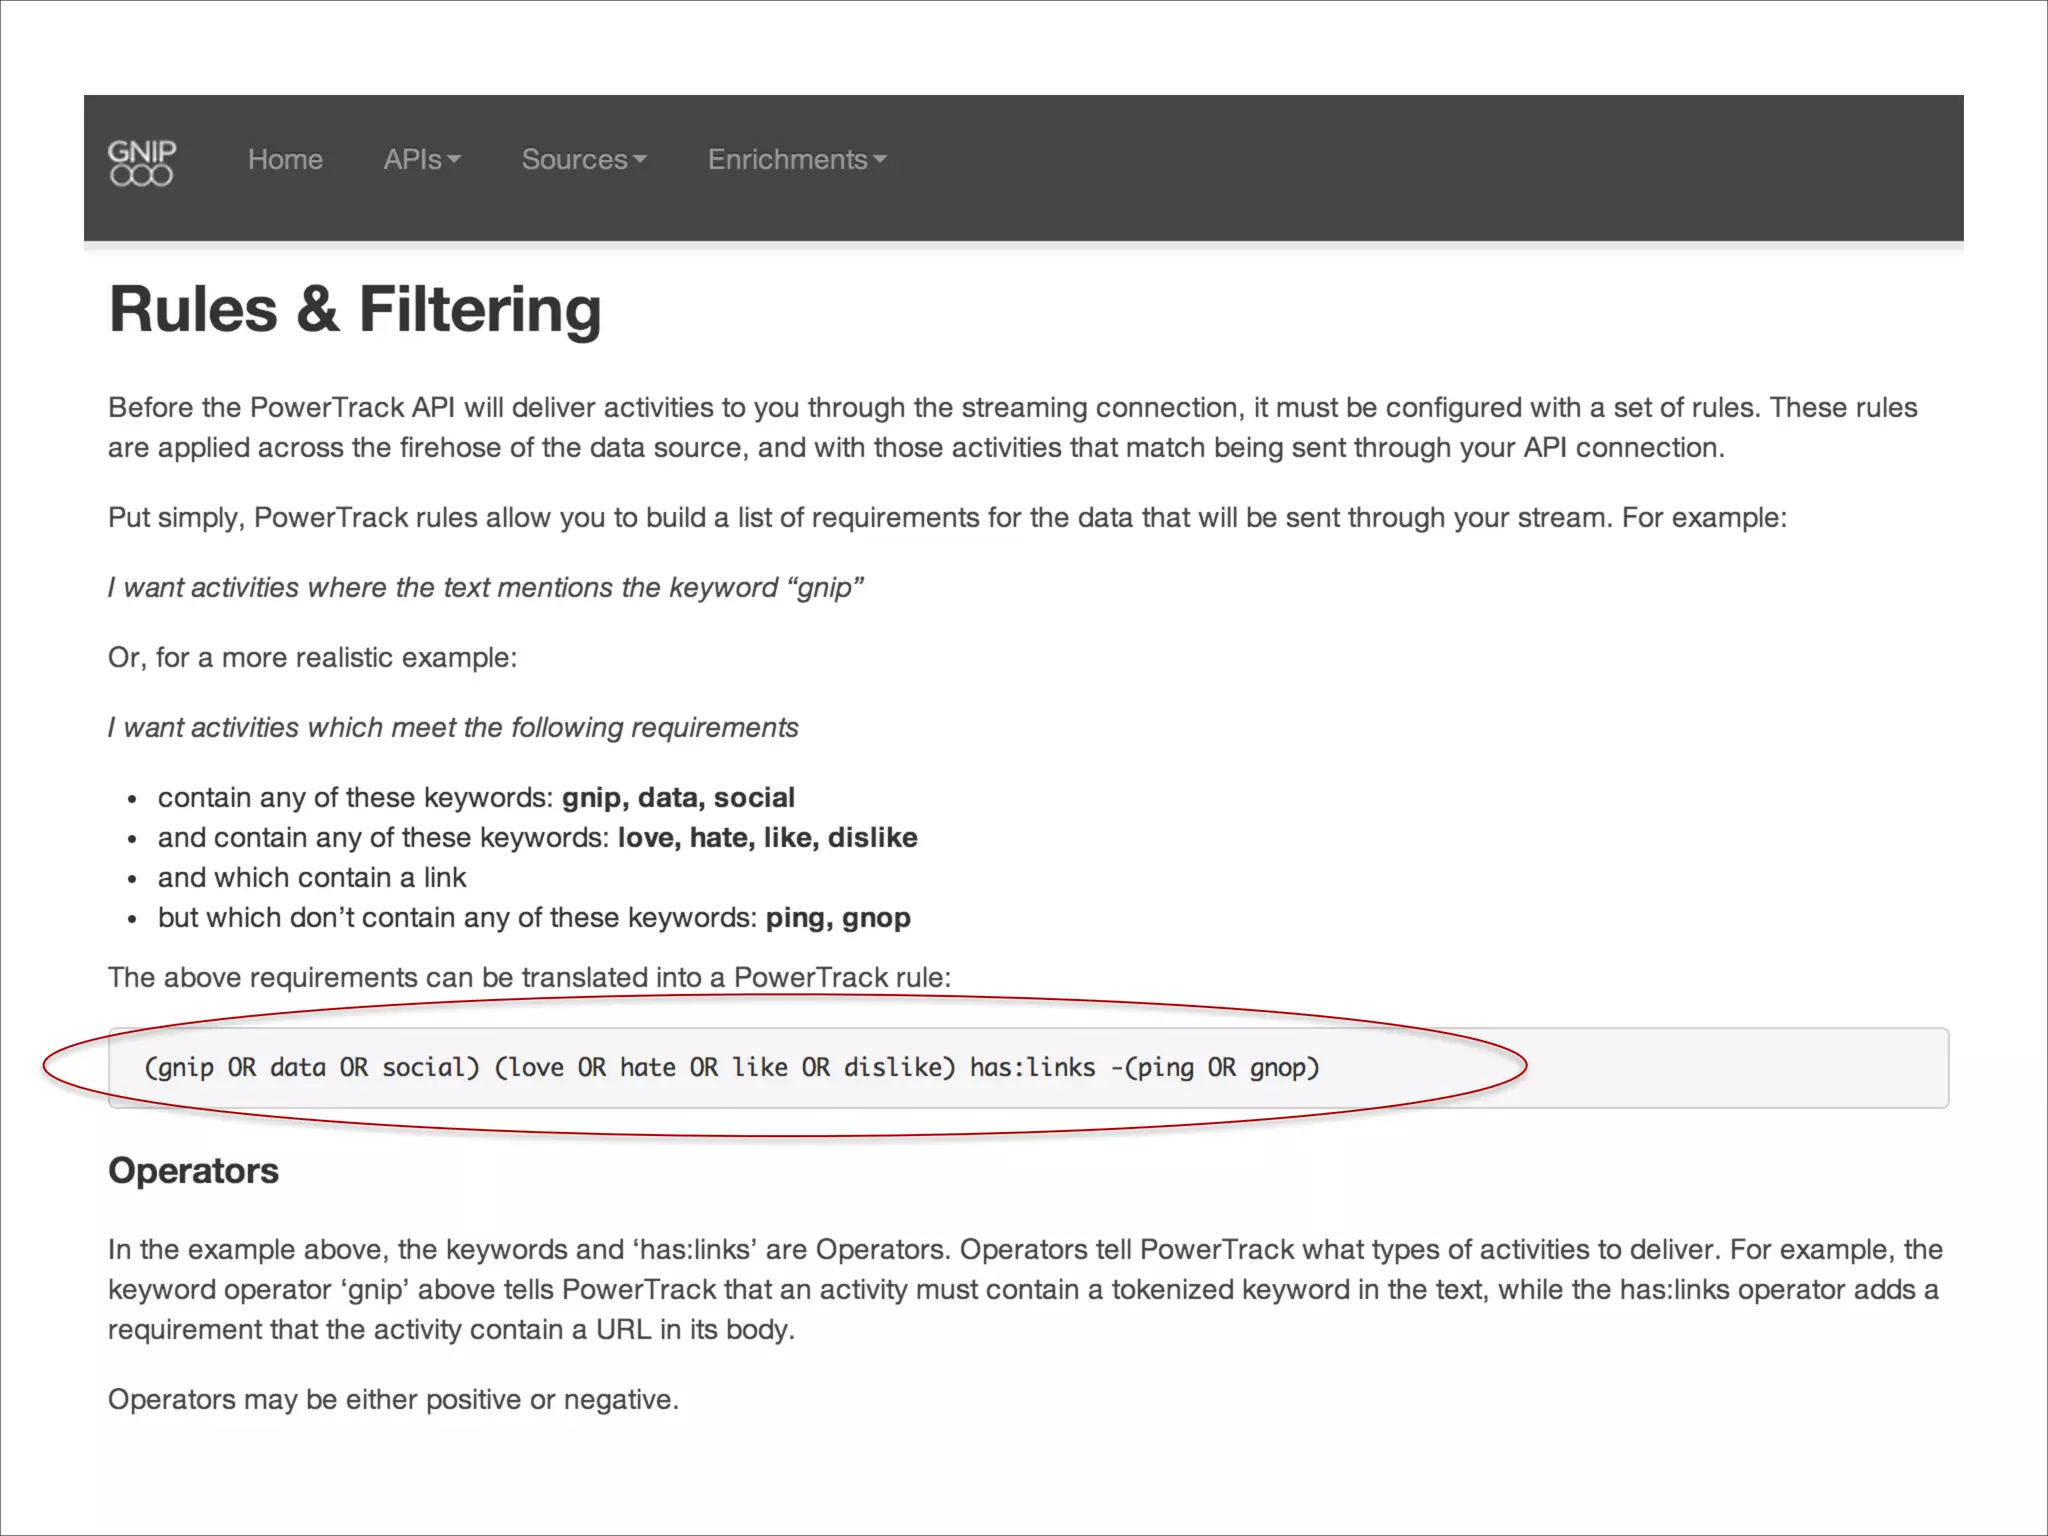
Task: Open the Home navigation link
Action: point(285,160)
